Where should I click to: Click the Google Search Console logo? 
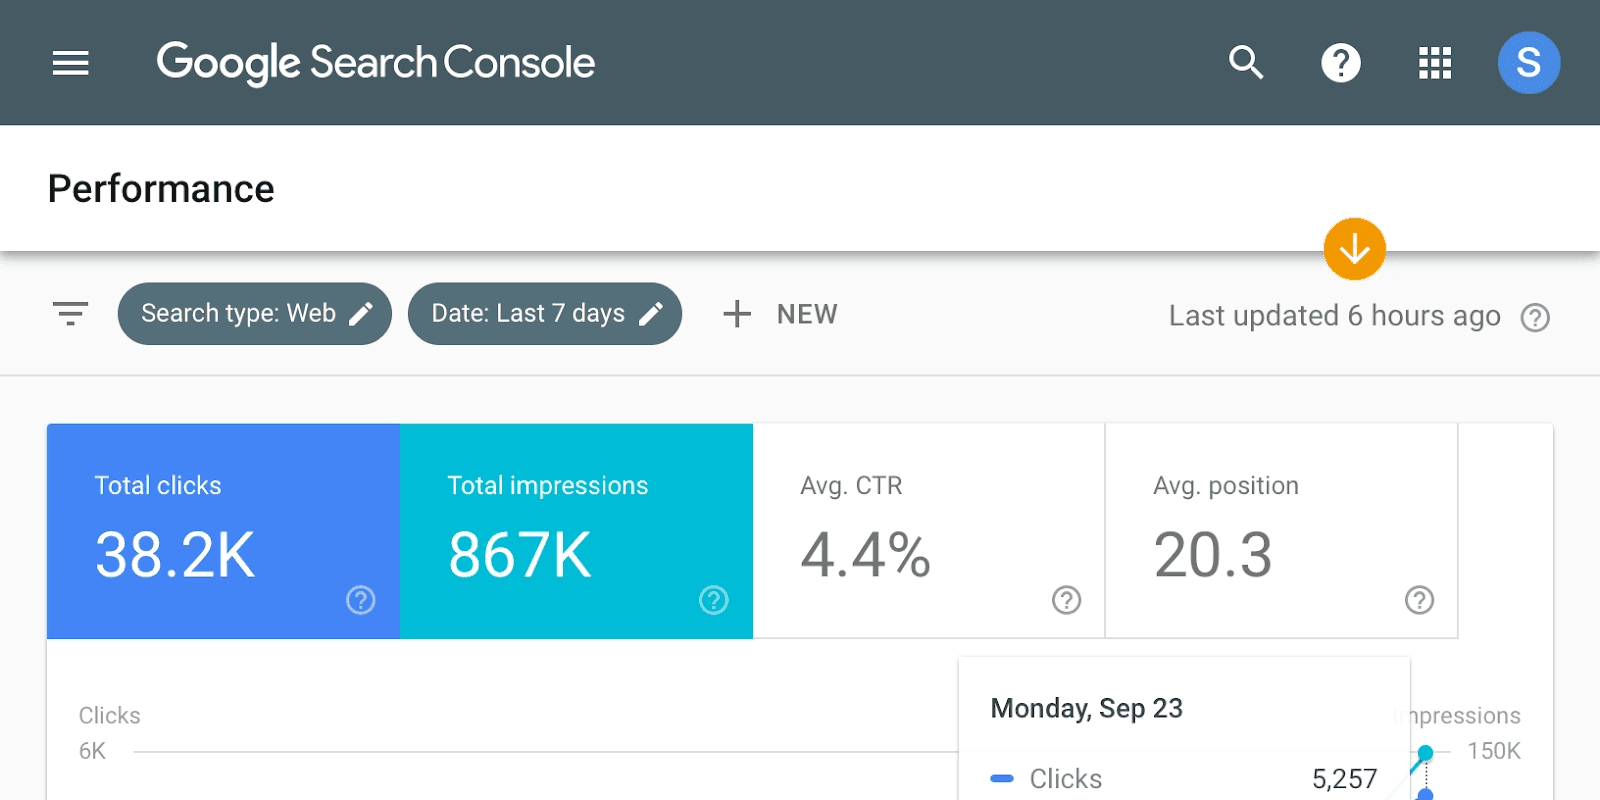(376, 63)
